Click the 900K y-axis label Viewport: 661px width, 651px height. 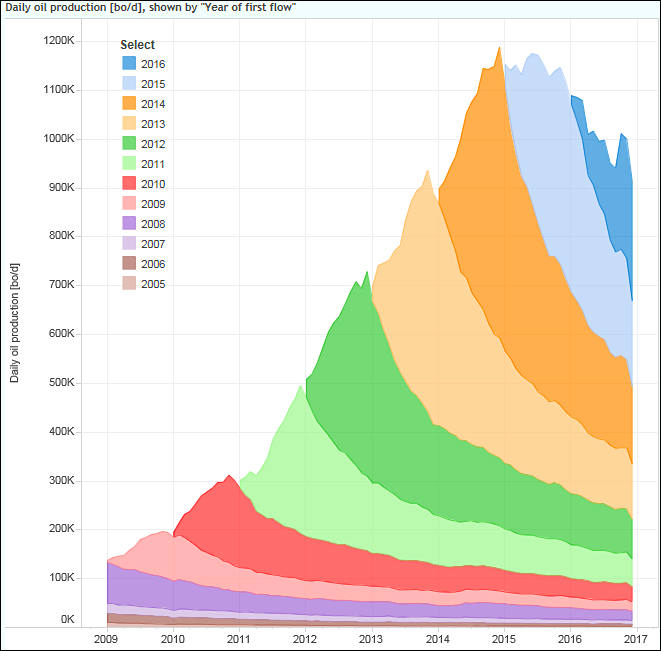pos(62,187)
